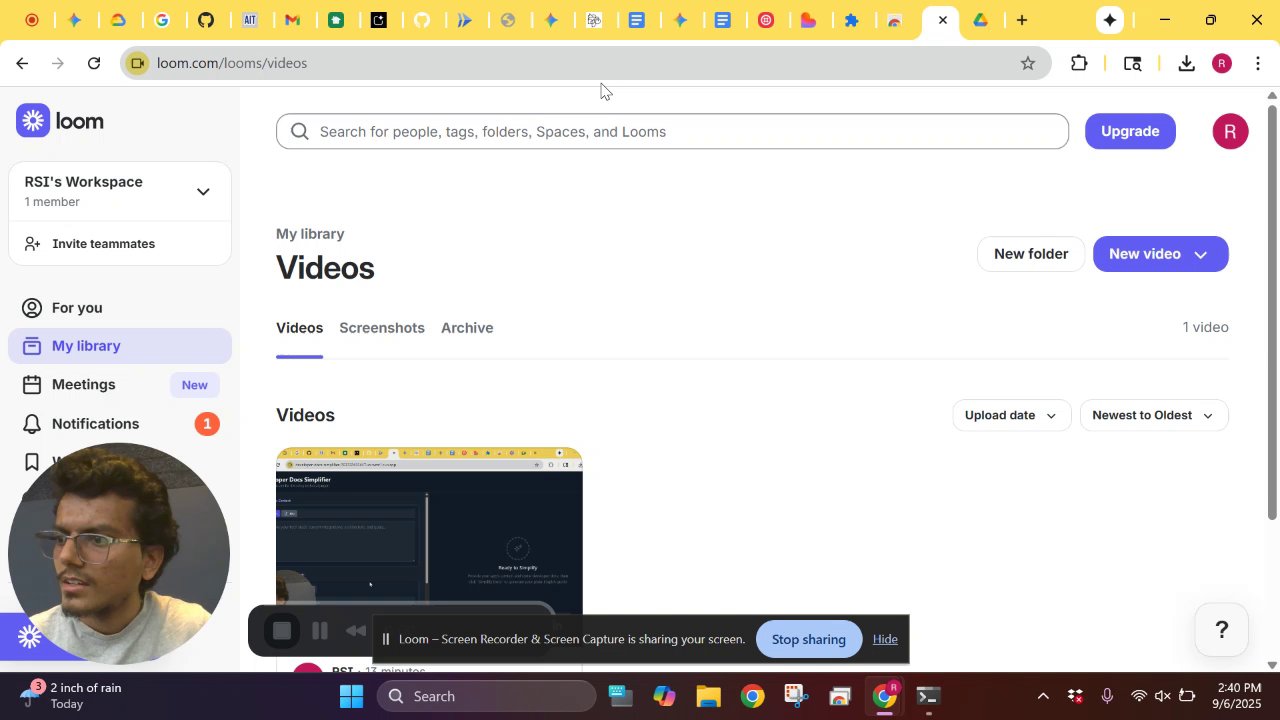Select My library in sidebar
This screenshot has width=1280, height=720.
(120, 346)
